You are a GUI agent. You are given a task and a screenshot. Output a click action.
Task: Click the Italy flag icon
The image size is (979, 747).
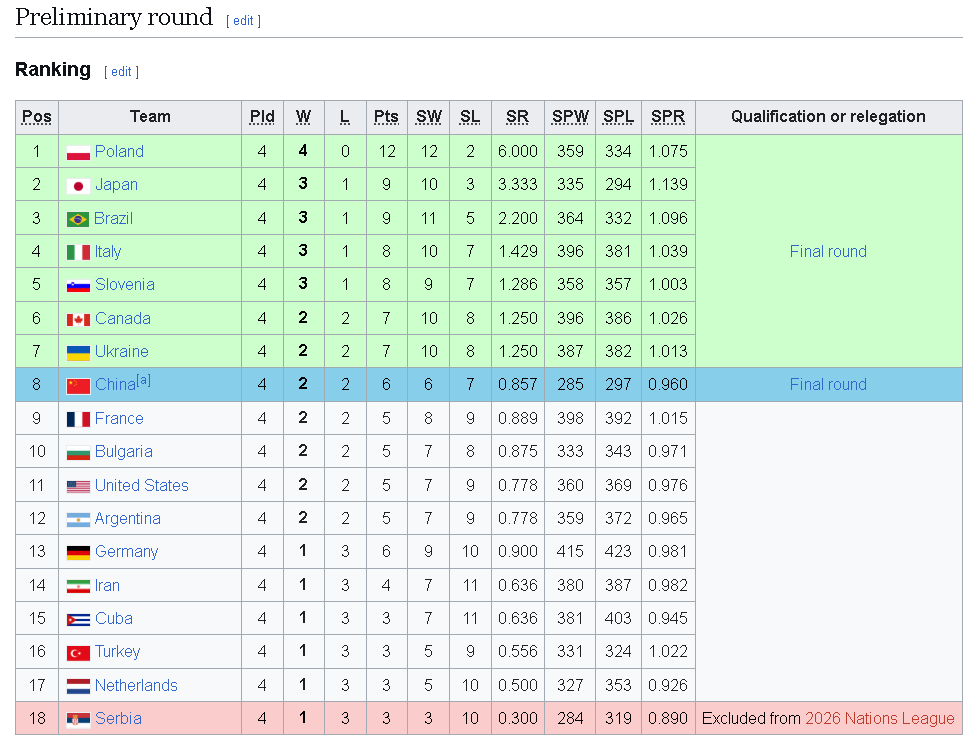pos(78,252)
